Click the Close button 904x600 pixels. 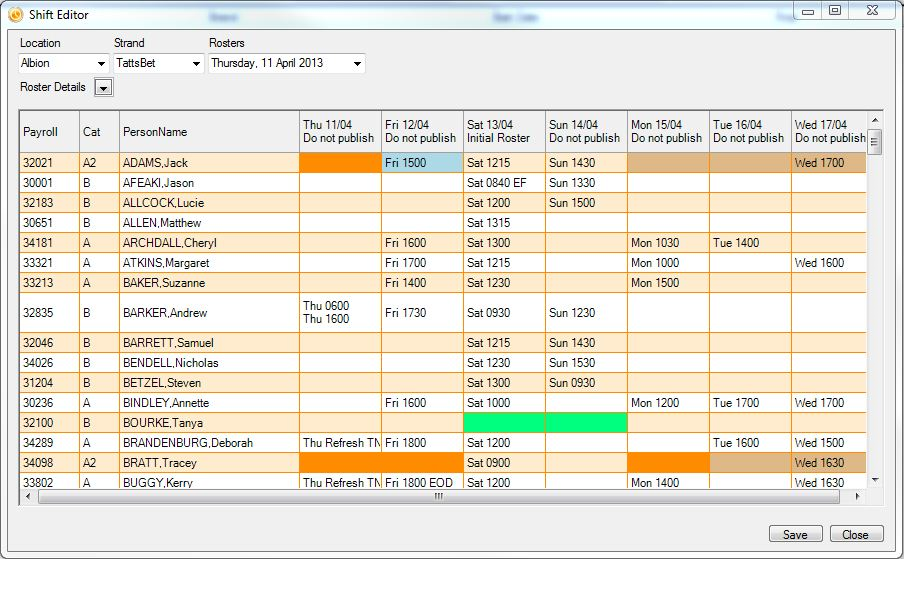click(856, 534)
